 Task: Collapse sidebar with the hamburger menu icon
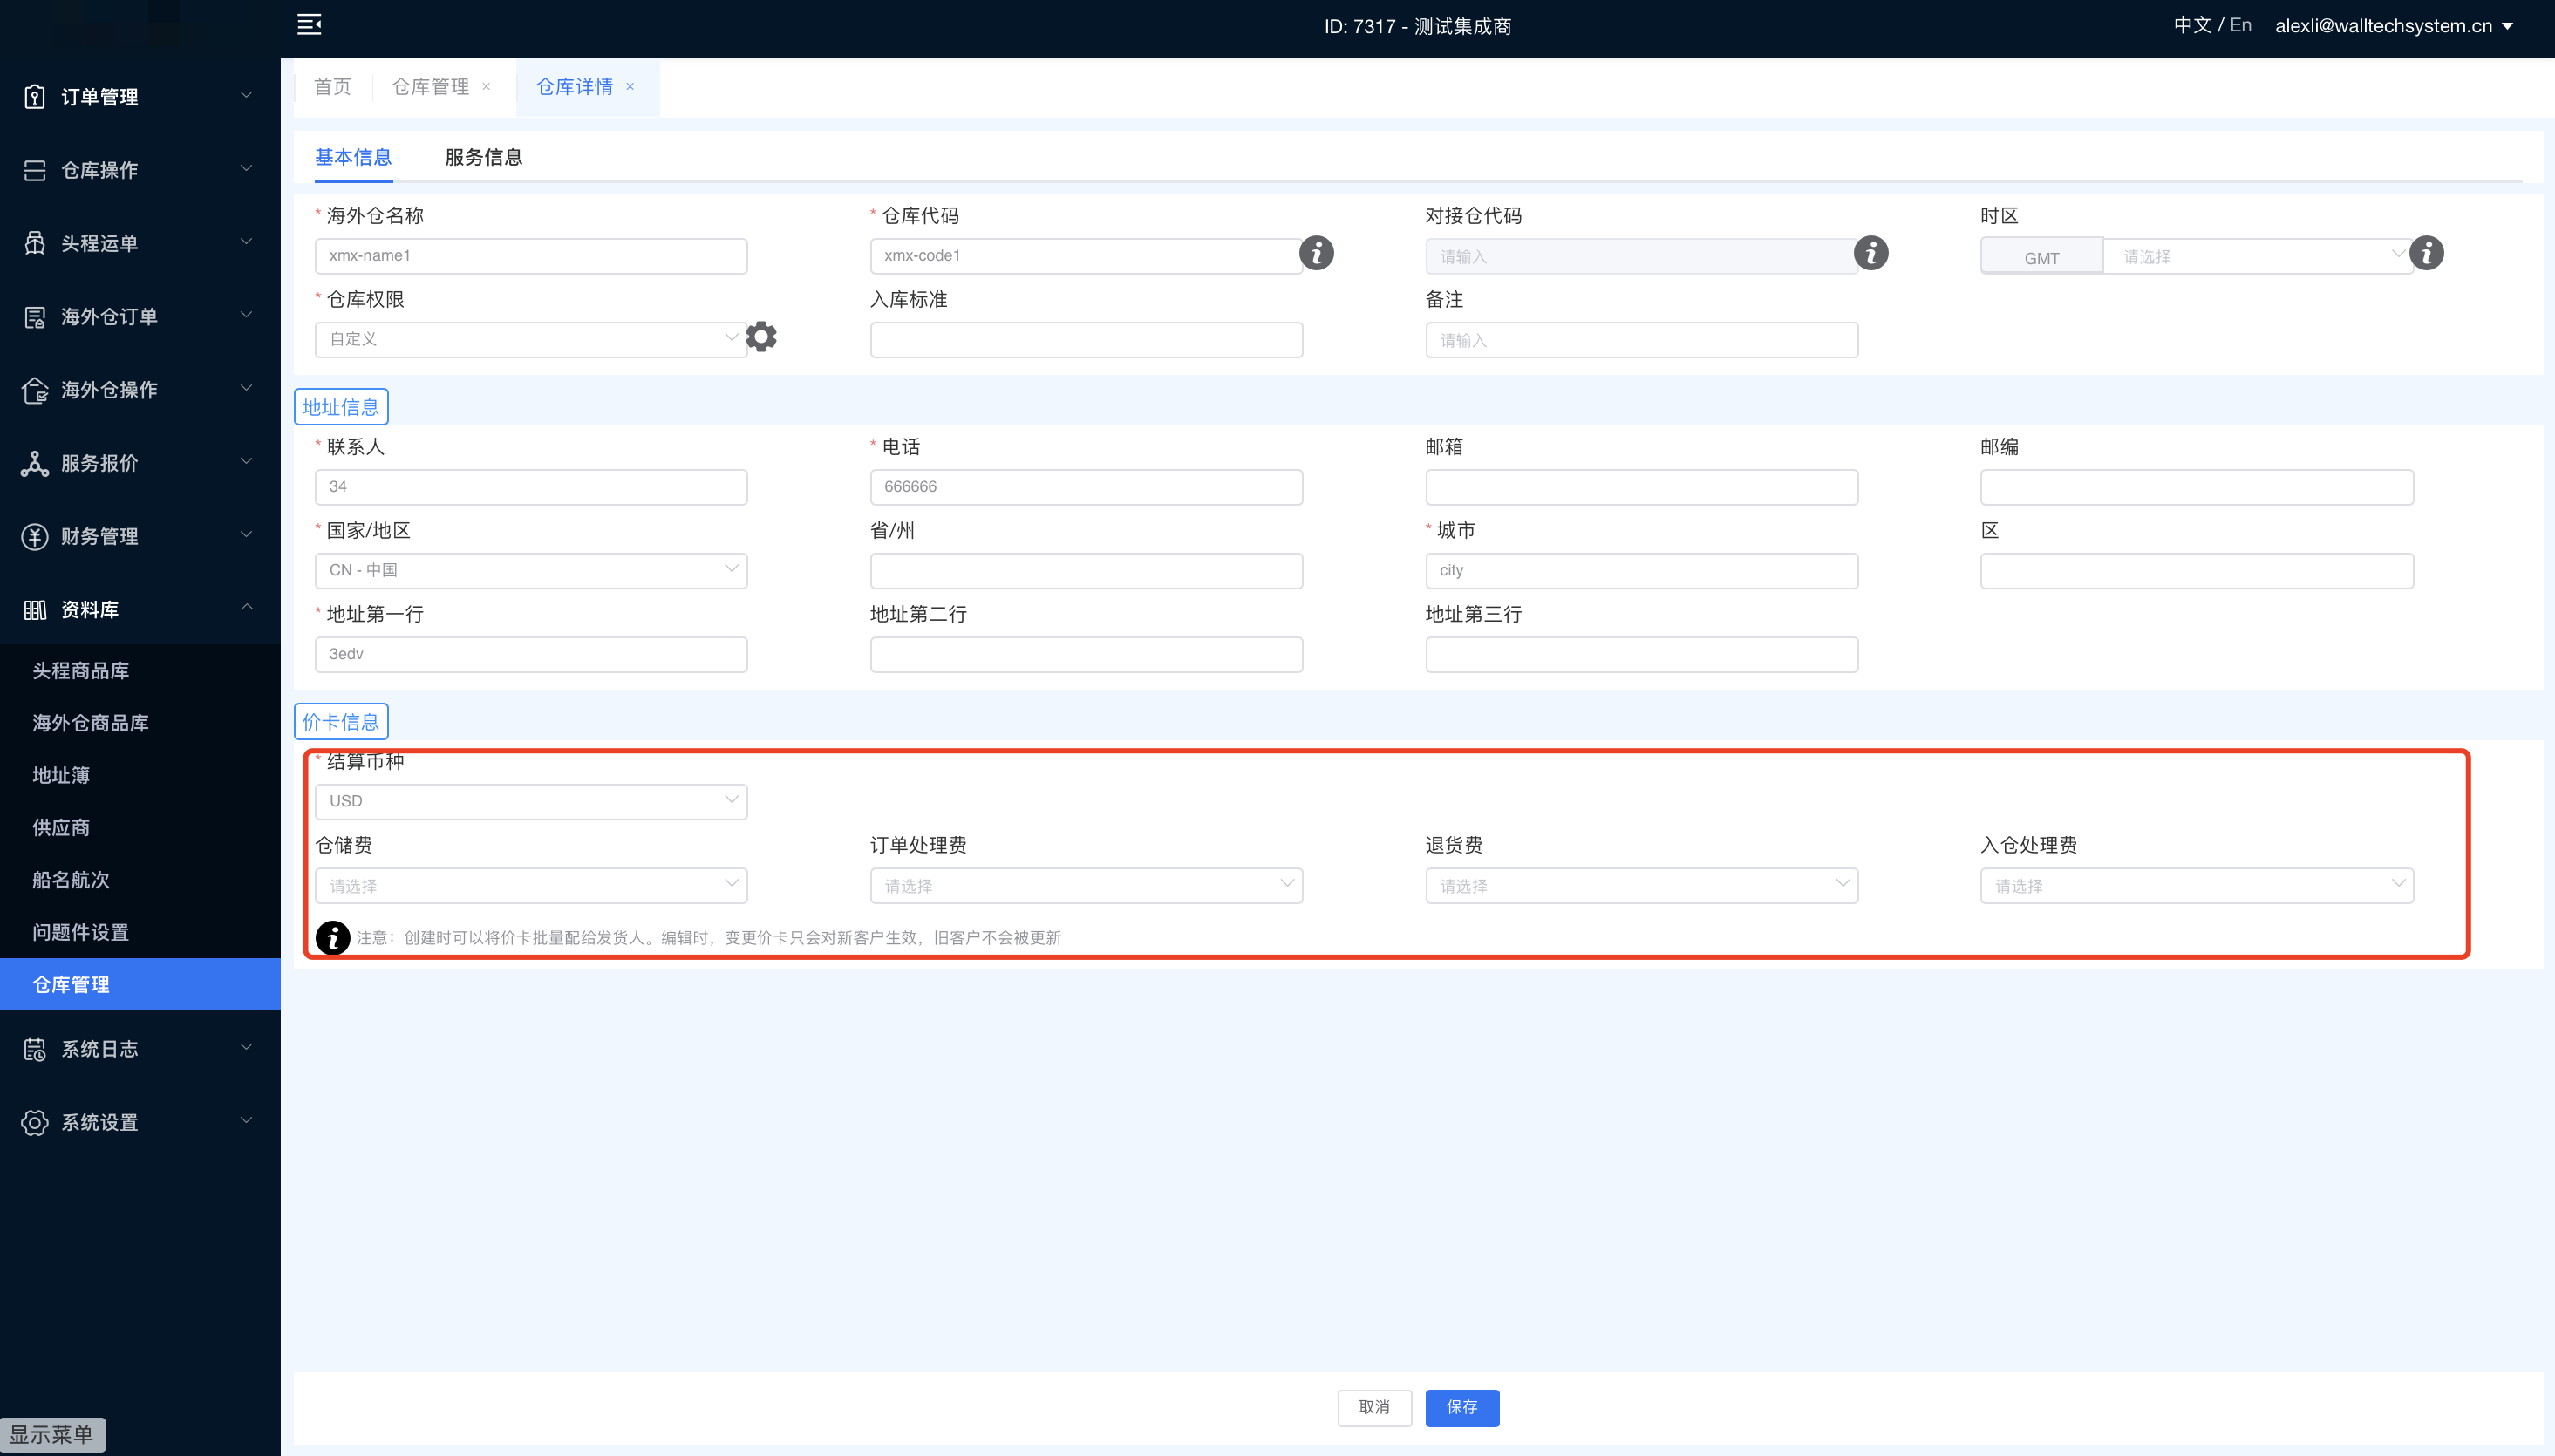click(309, 25)
